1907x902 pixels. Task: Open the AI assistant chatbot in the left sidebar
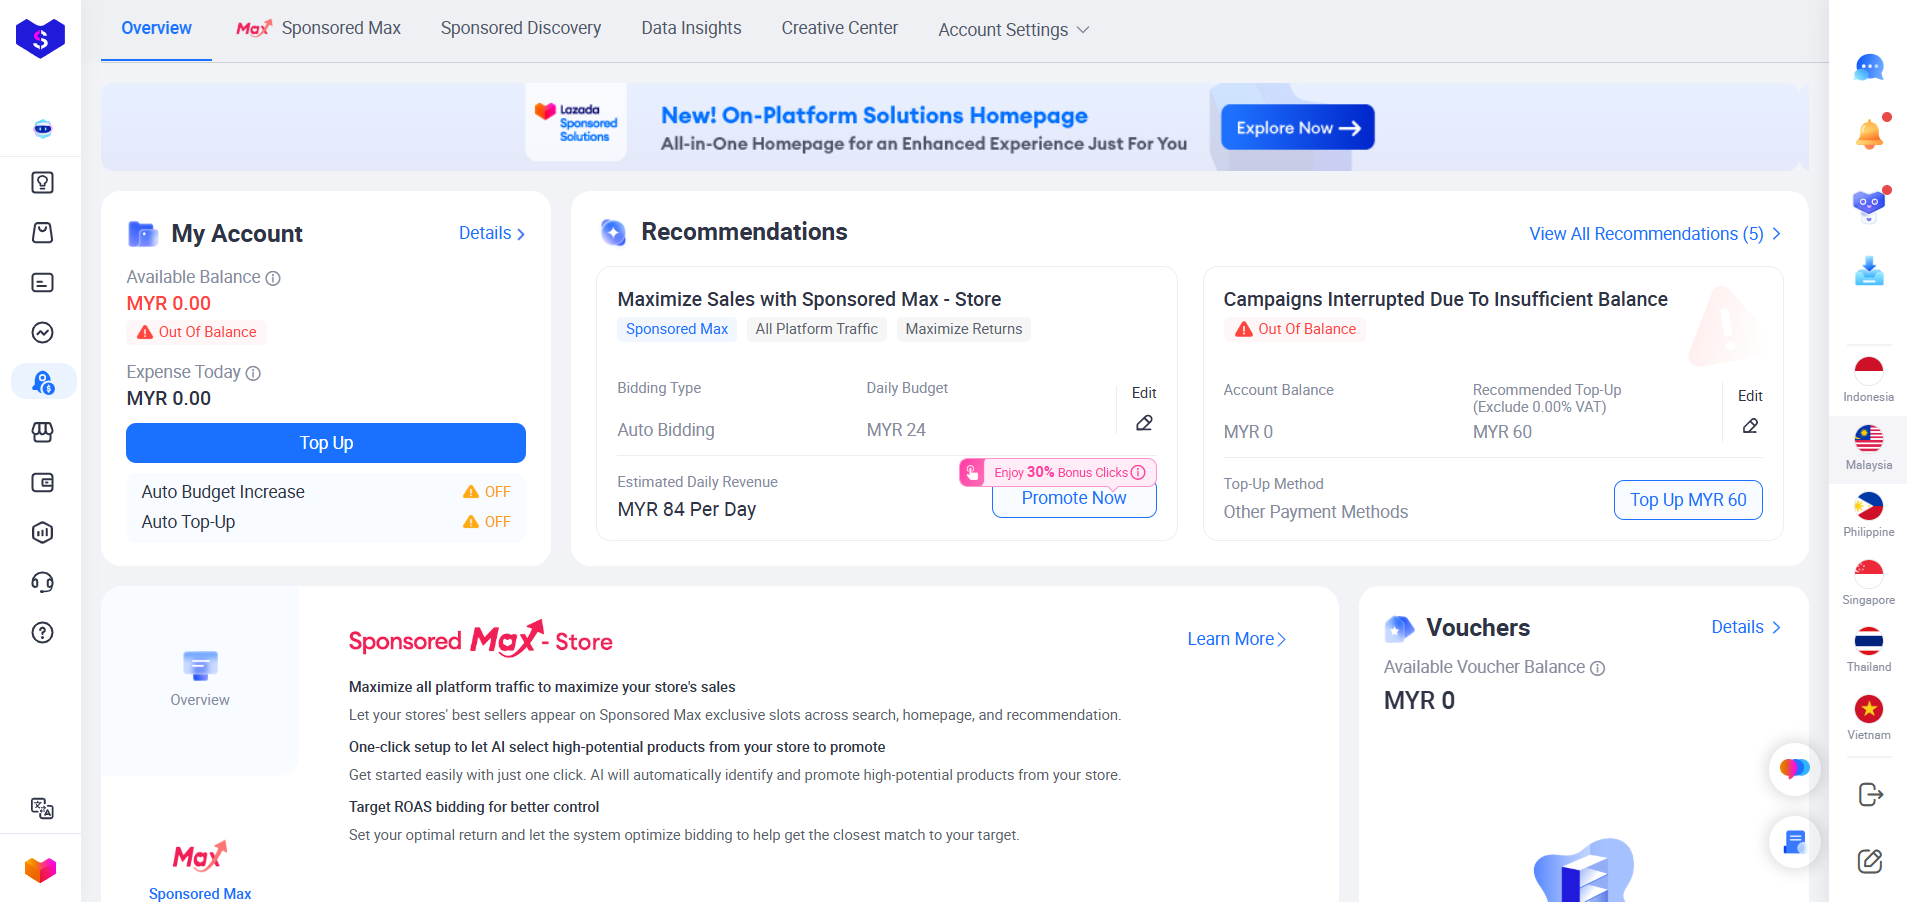(x=41, y=129)
